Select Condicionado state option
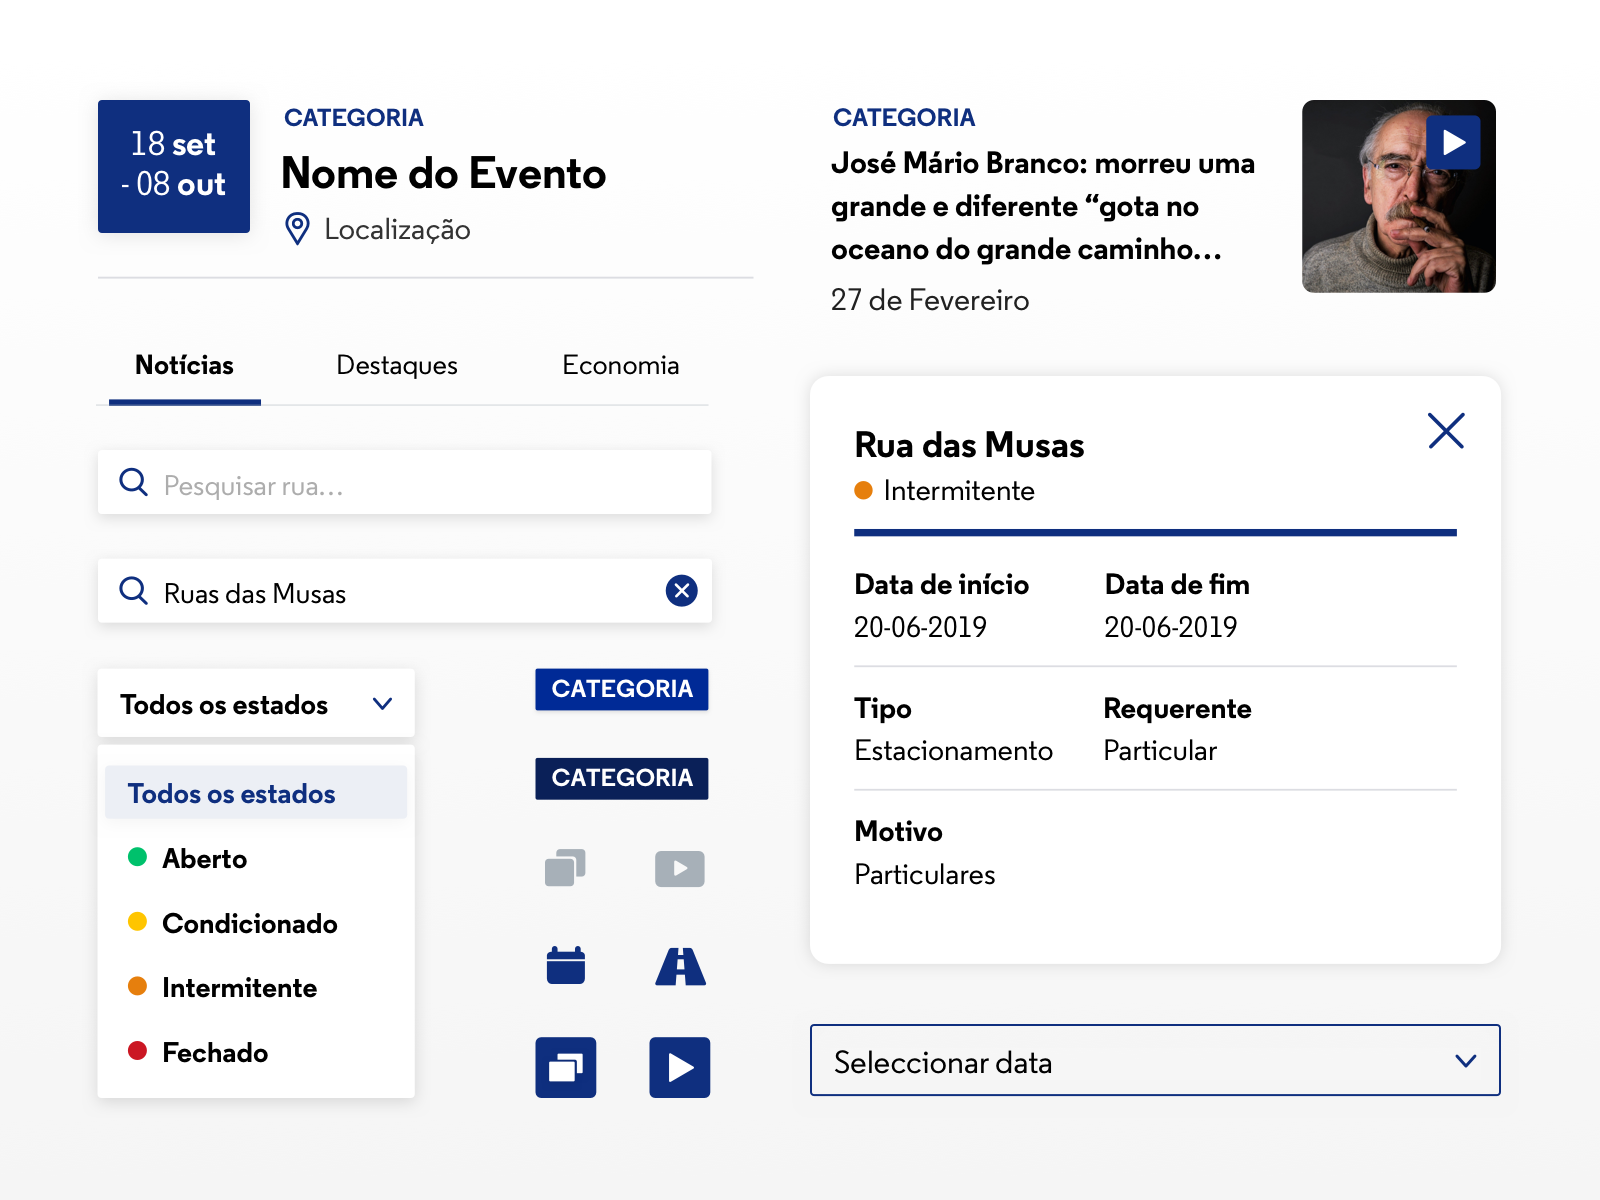 click(249, 924)
